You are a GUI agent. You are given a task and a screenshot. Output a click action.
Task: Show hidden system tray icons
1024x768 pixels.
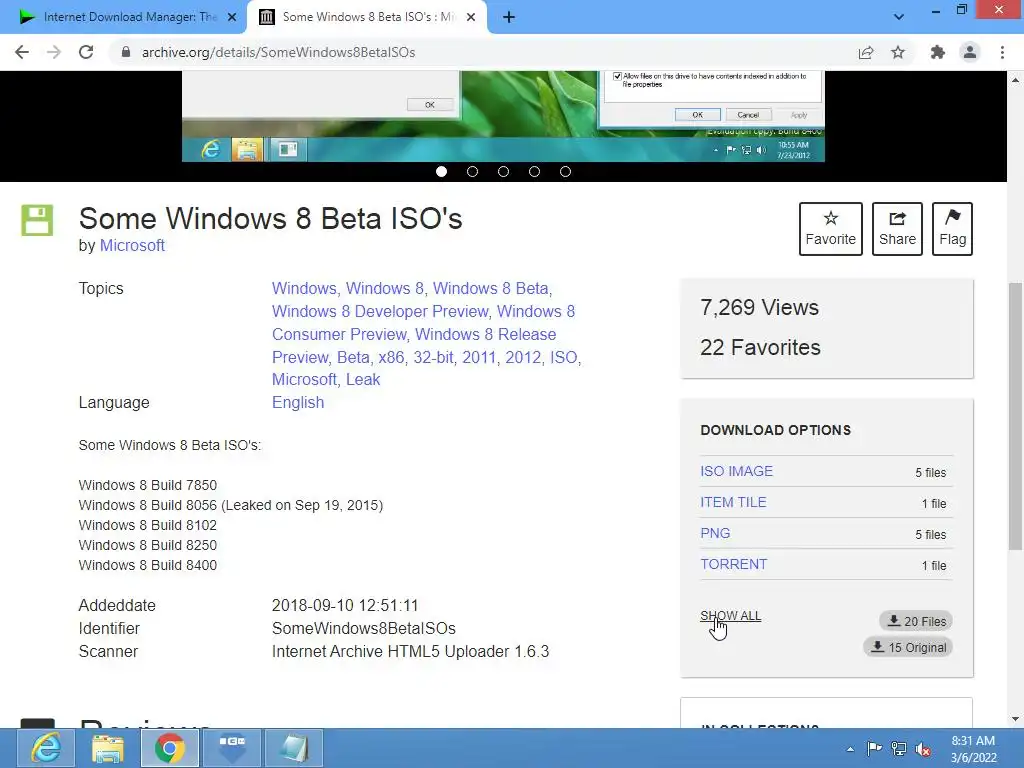pos(850,749)
